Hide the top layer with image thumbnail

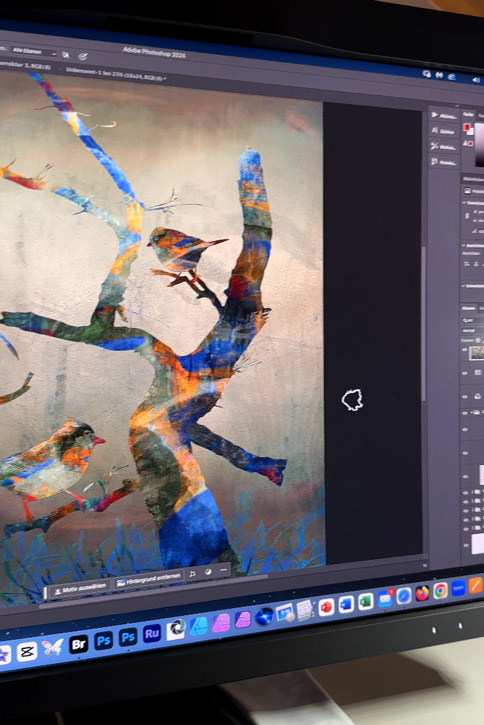465,351
